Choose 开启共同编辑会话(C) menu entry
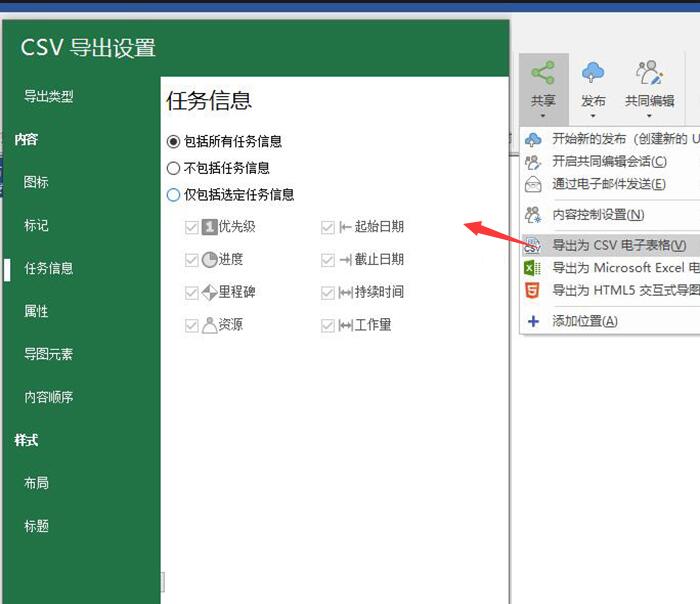 [x=612, y=162]
